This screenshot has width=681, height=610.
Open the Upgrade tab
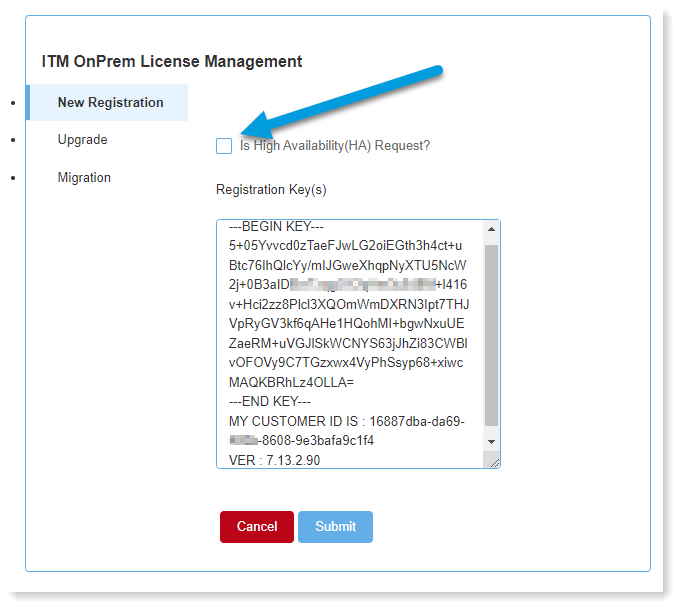[82, 140]
